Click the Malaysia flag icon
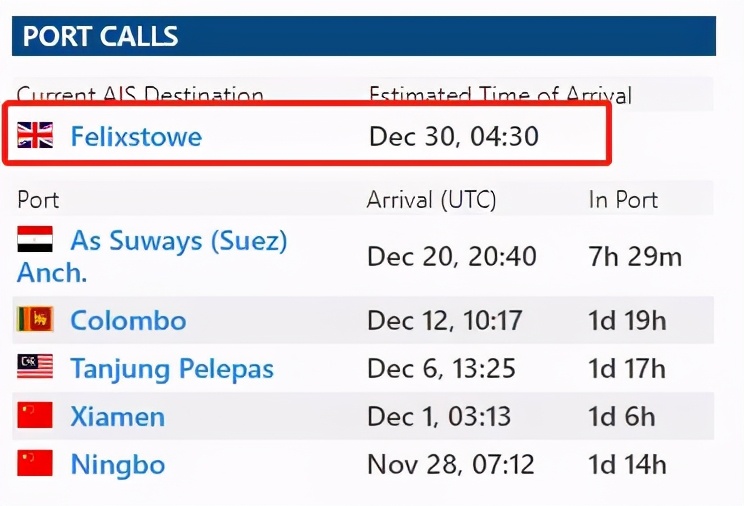The image size is (744, 506). (35, 366)
